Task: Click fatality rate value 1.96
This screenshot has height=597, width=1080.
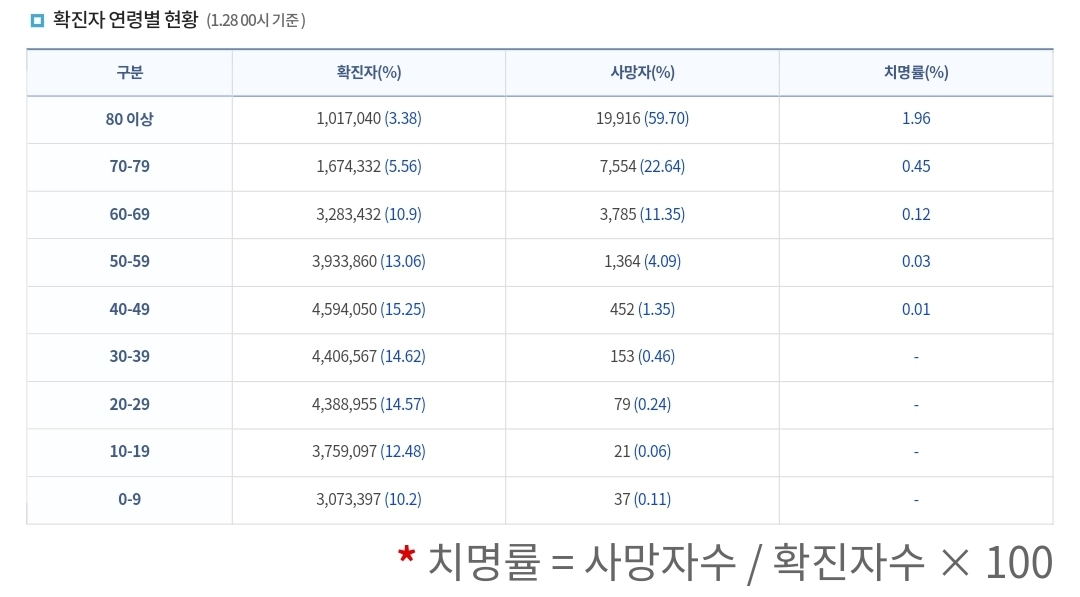Action: click(916, 118)
